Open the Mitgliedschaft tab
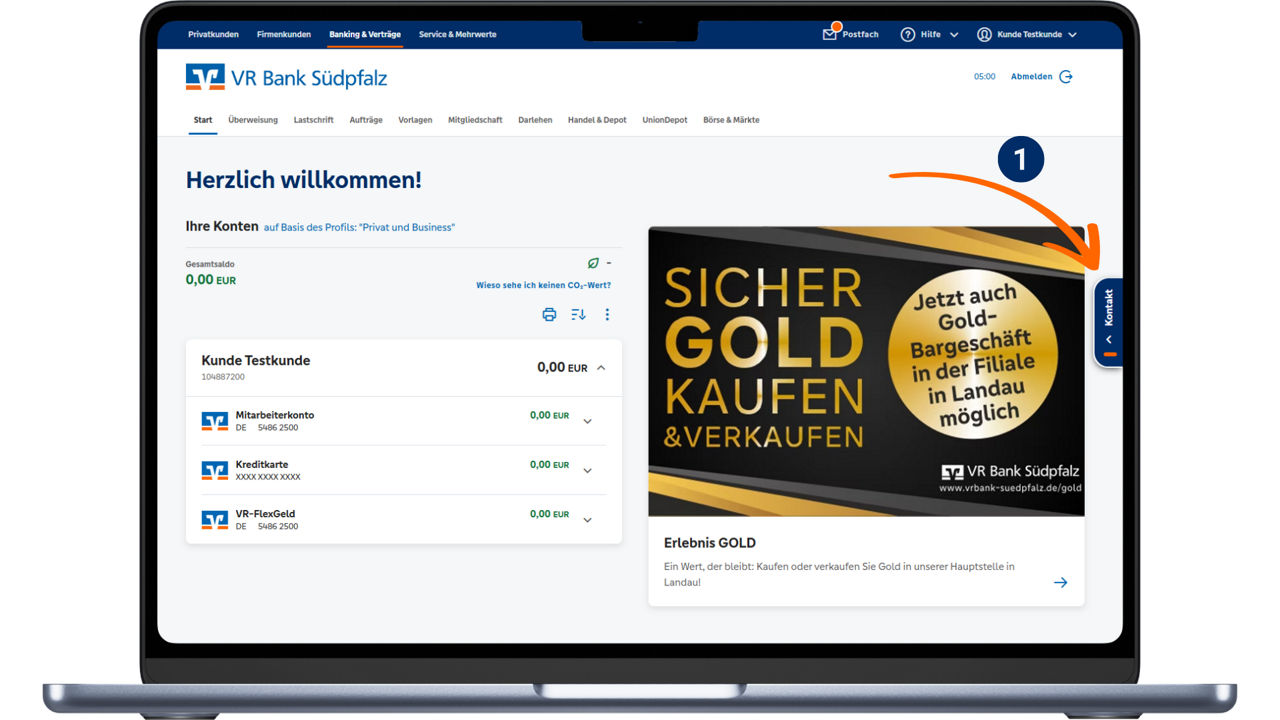 475,120
